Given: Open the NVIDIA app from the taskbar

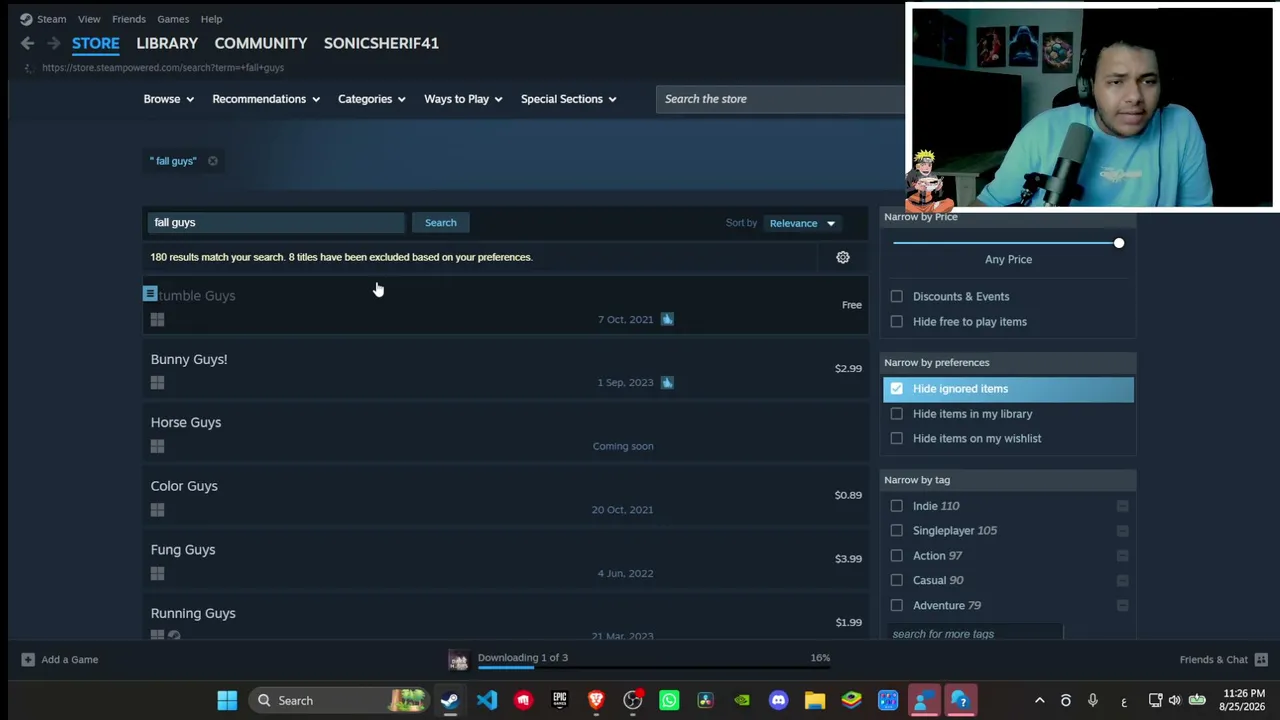Looking at the screenshot, I should tap(742, 701).
